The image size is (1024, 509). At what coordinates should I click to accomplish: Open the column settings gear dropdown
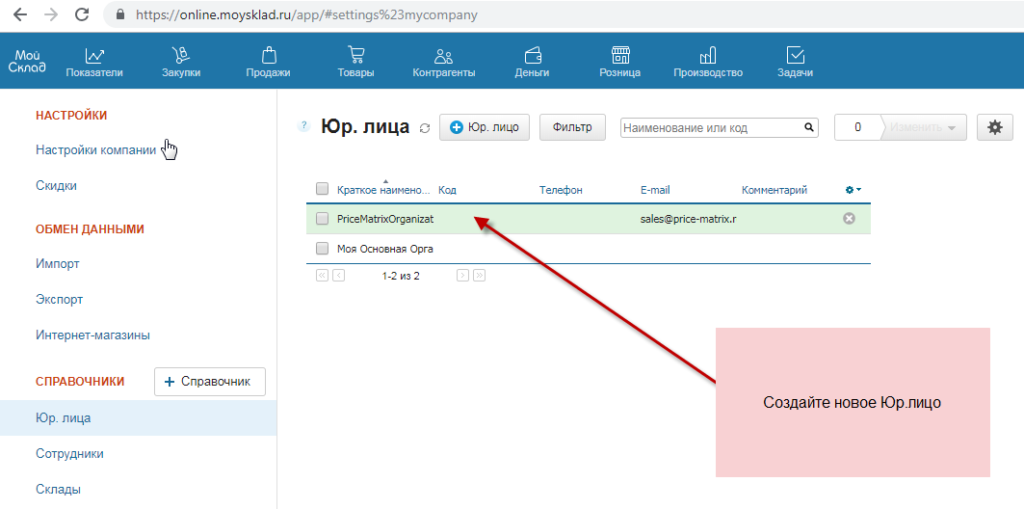click(x=853, y=189)
